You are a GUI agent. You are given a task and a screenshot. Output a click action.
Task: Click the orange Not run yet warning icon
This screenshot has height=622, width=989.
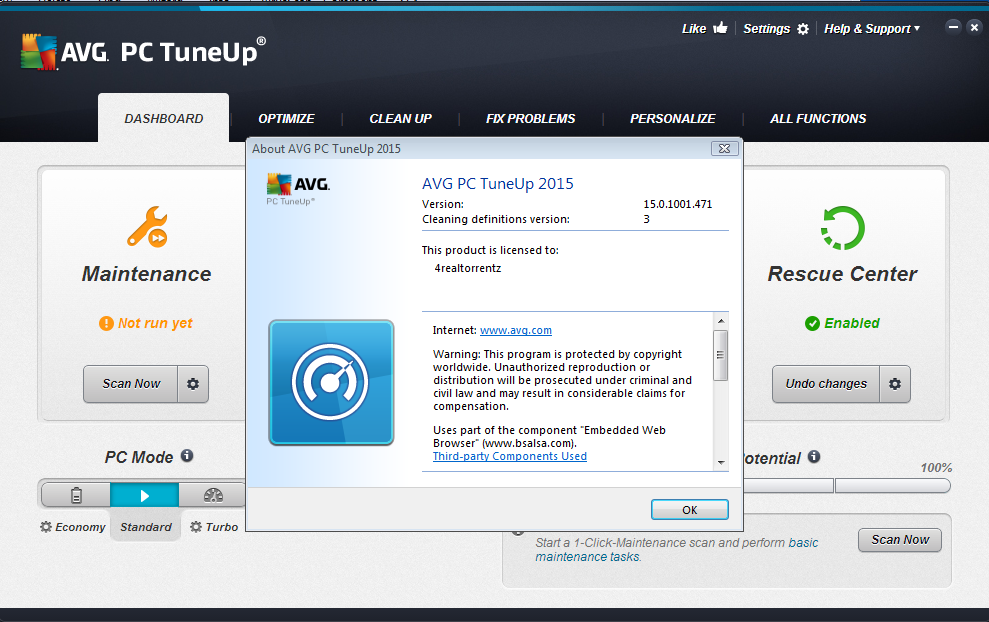click(106, 324)
